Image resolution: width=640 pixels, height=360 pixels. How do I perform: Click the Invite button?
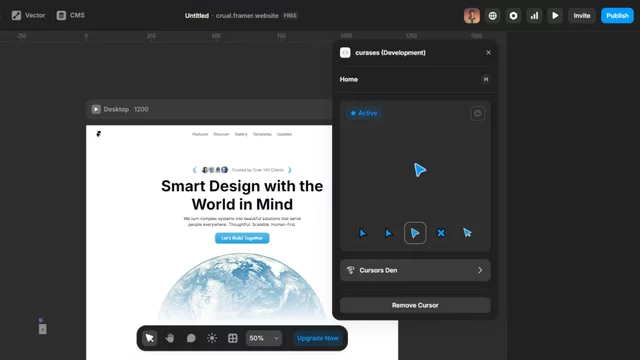[x=582, y=16]
